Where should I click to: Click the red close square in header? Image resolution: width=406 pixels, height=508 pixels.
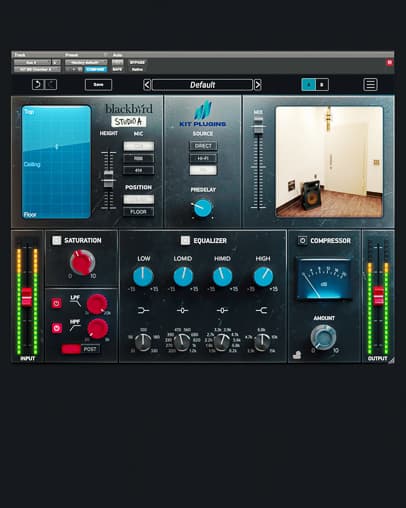(x=389, y=62)
